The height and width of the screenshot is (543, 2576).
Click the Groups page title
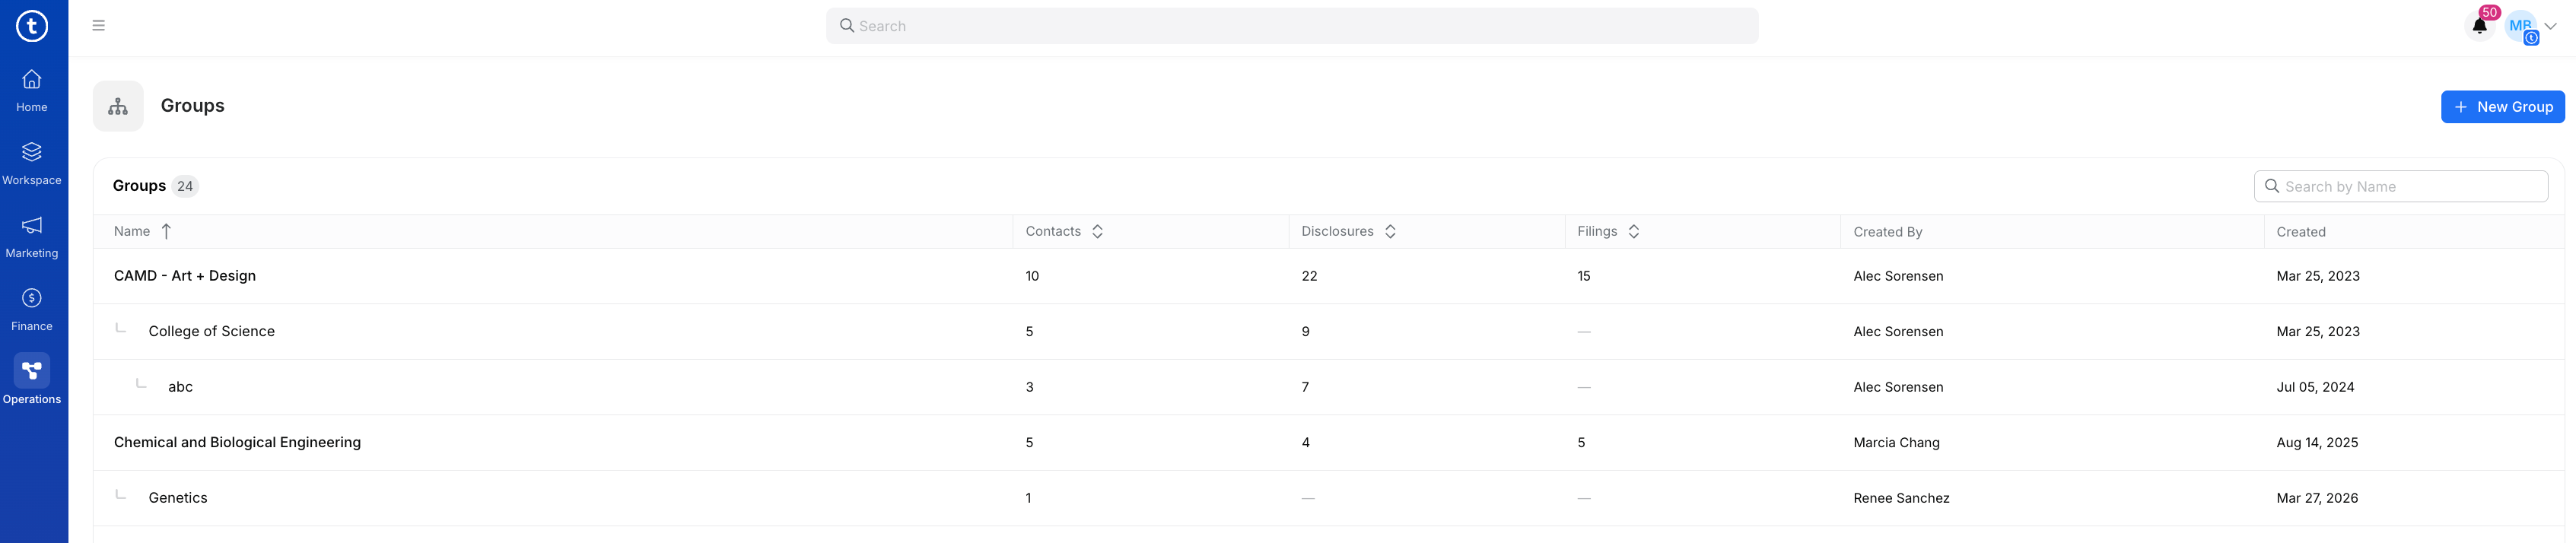point(192,106)
